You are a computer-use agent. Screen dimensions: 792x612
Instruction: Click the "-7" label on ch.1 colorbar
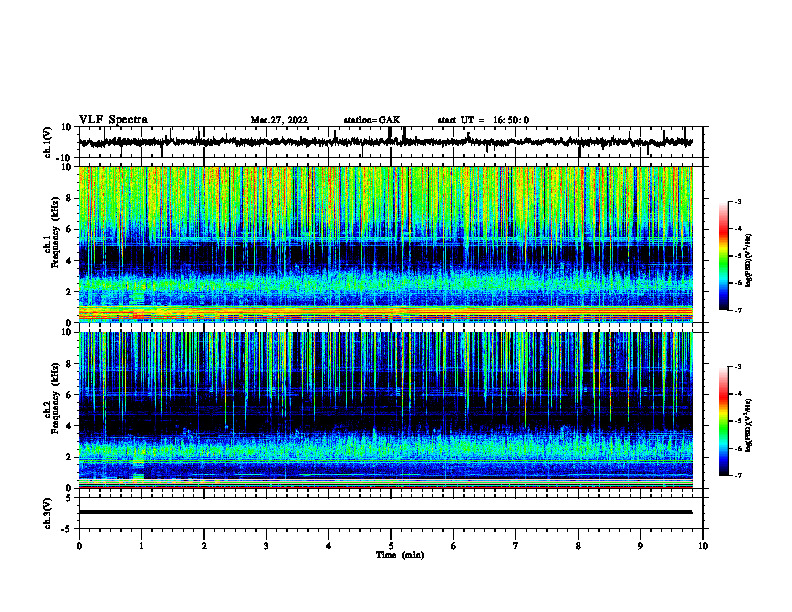tap(737, 310)
